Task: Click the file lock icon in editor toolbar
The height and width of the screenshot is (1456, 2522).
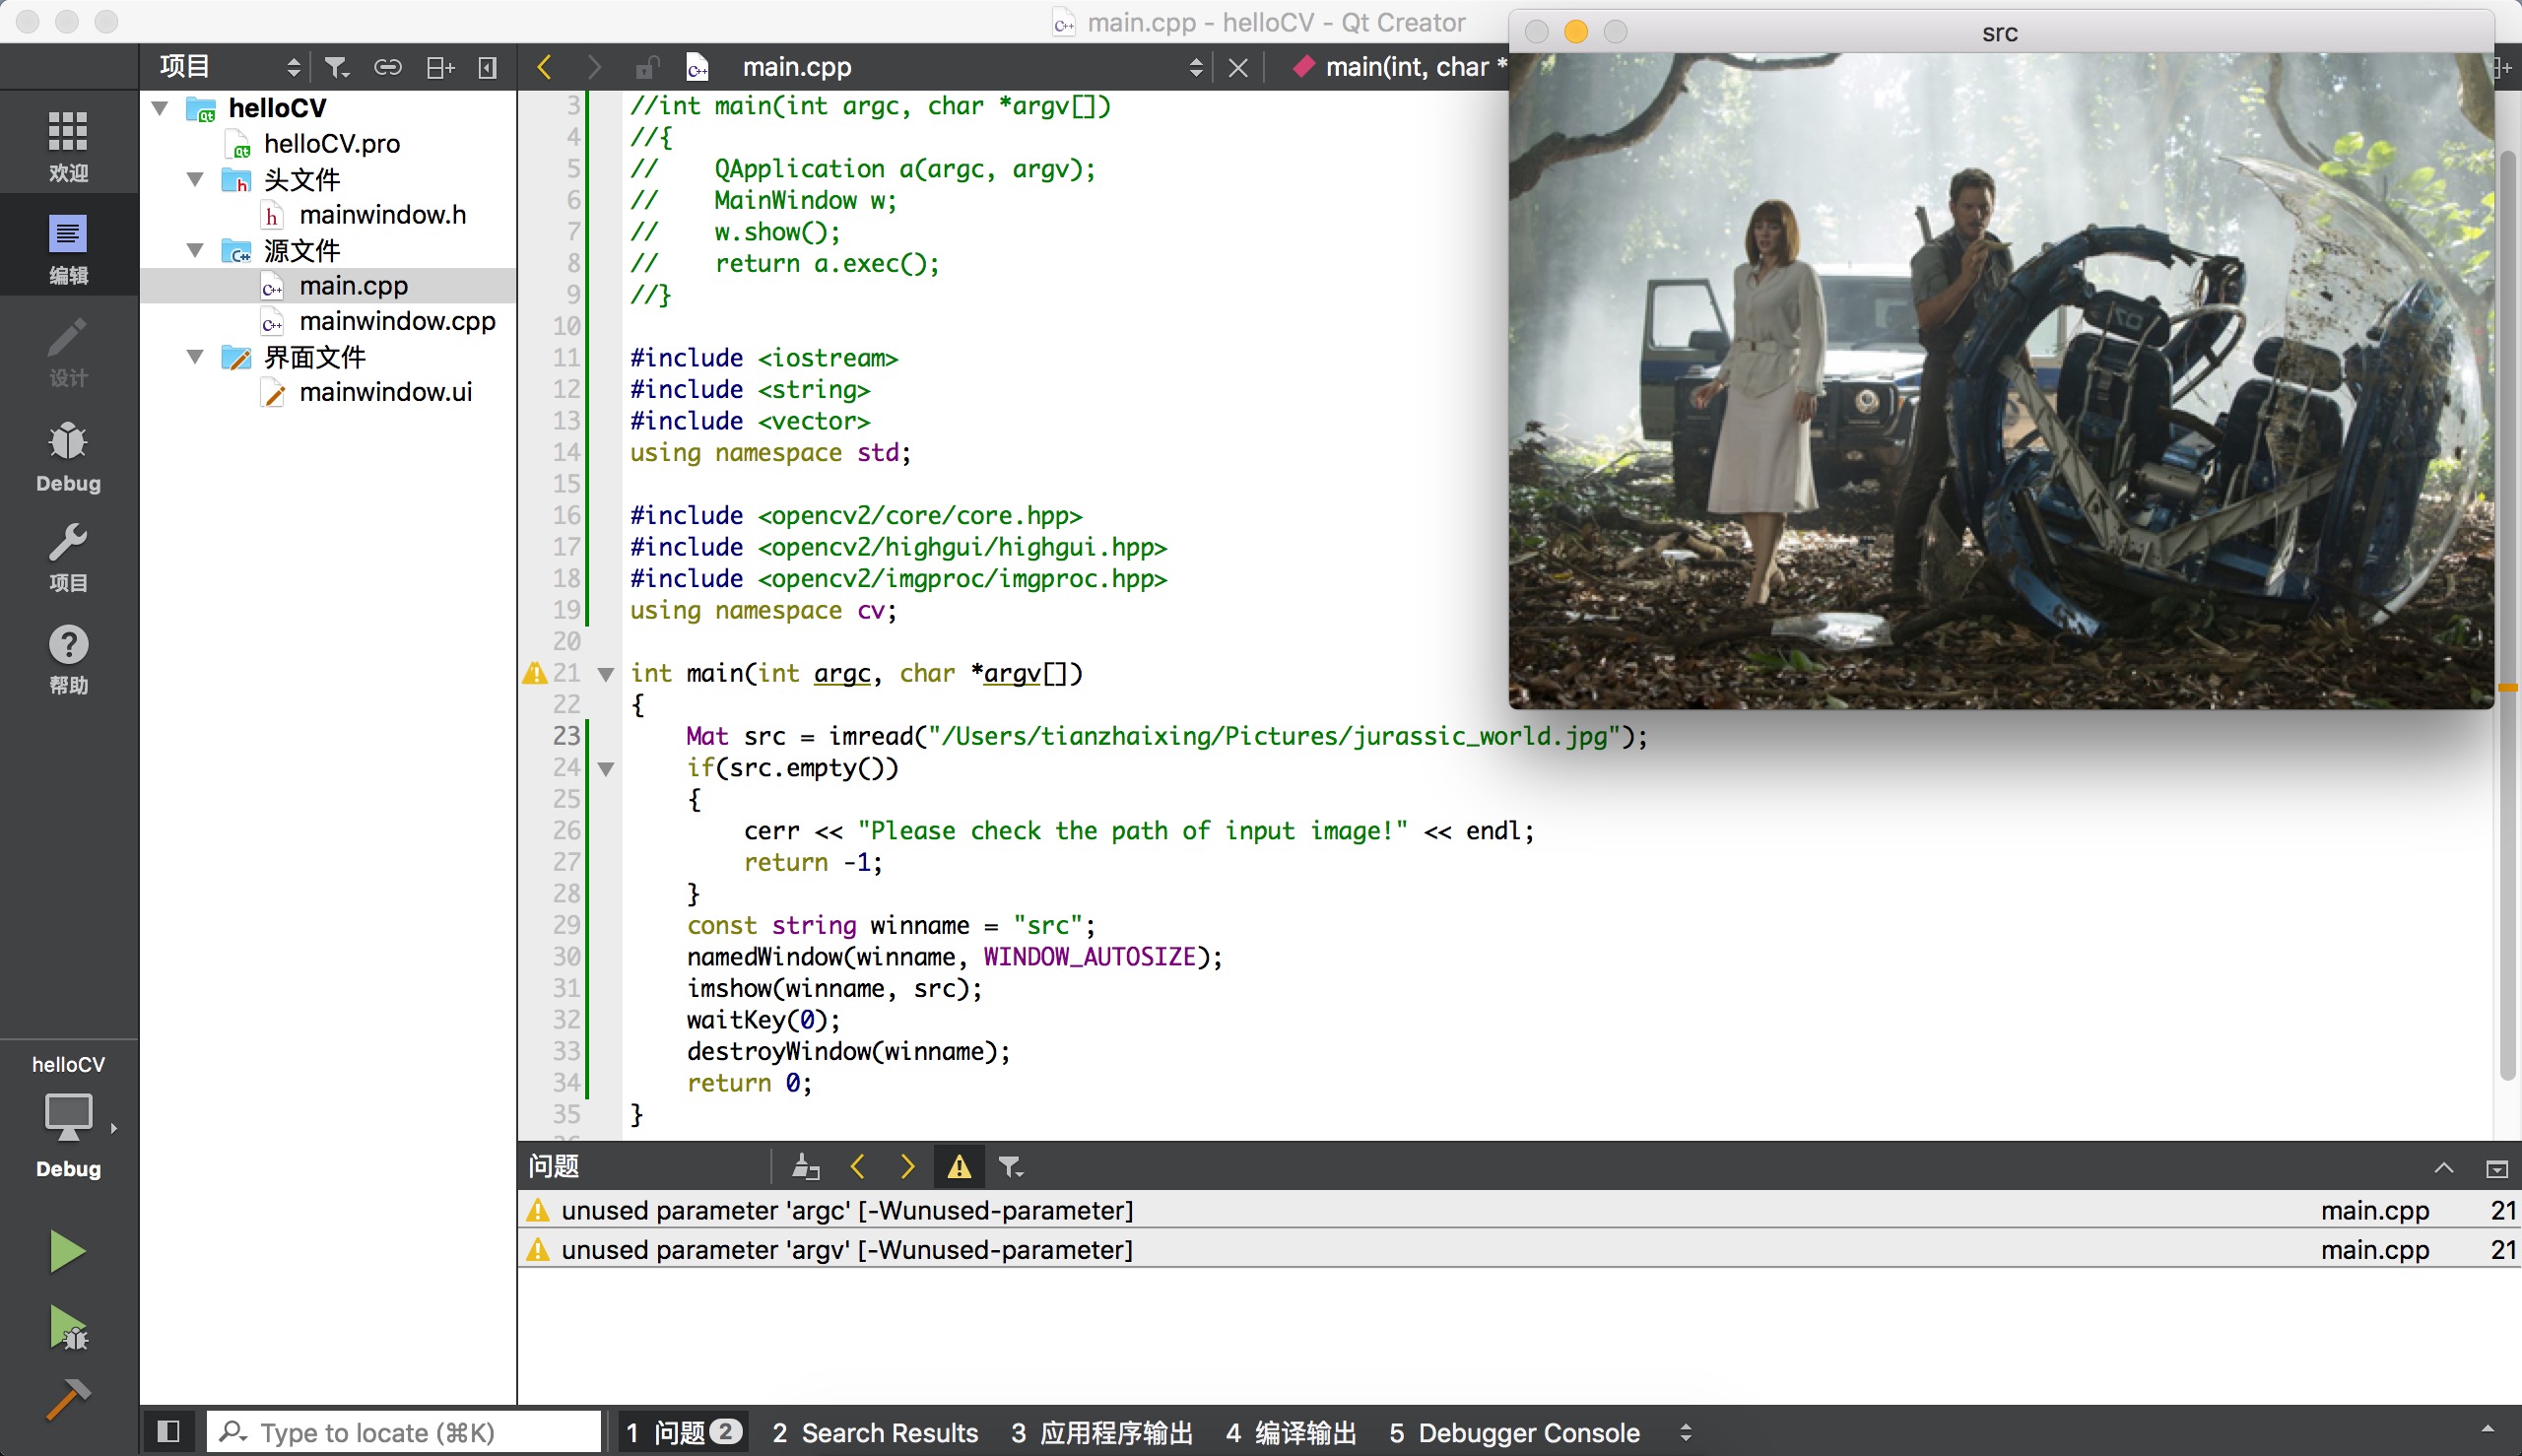Action: pyautogui.click(x=647, y=67)
